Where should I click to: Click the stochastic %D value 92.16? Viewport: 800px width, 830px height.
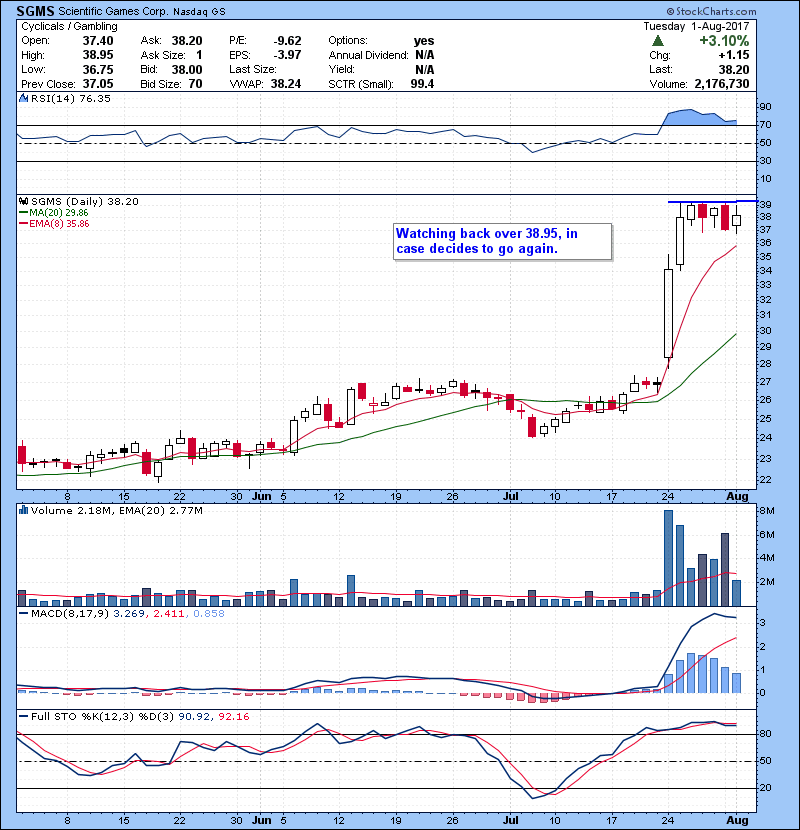(233, 717)
